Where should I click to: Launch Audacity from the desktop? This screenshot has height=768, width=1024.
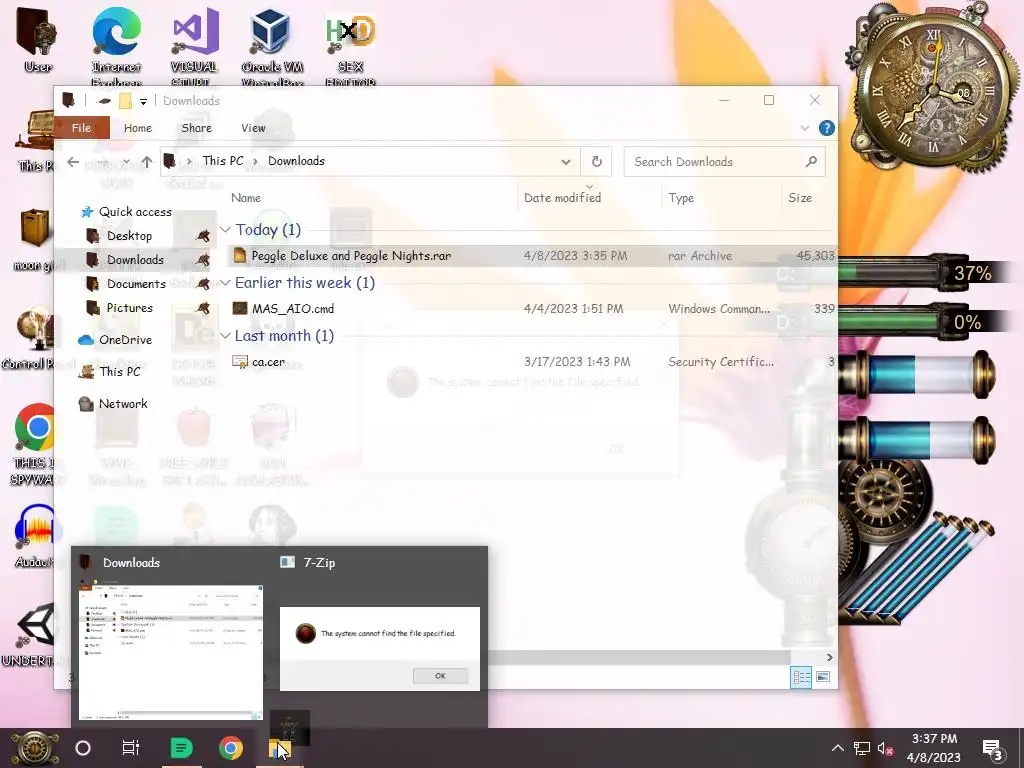click(x=37, y=536)
